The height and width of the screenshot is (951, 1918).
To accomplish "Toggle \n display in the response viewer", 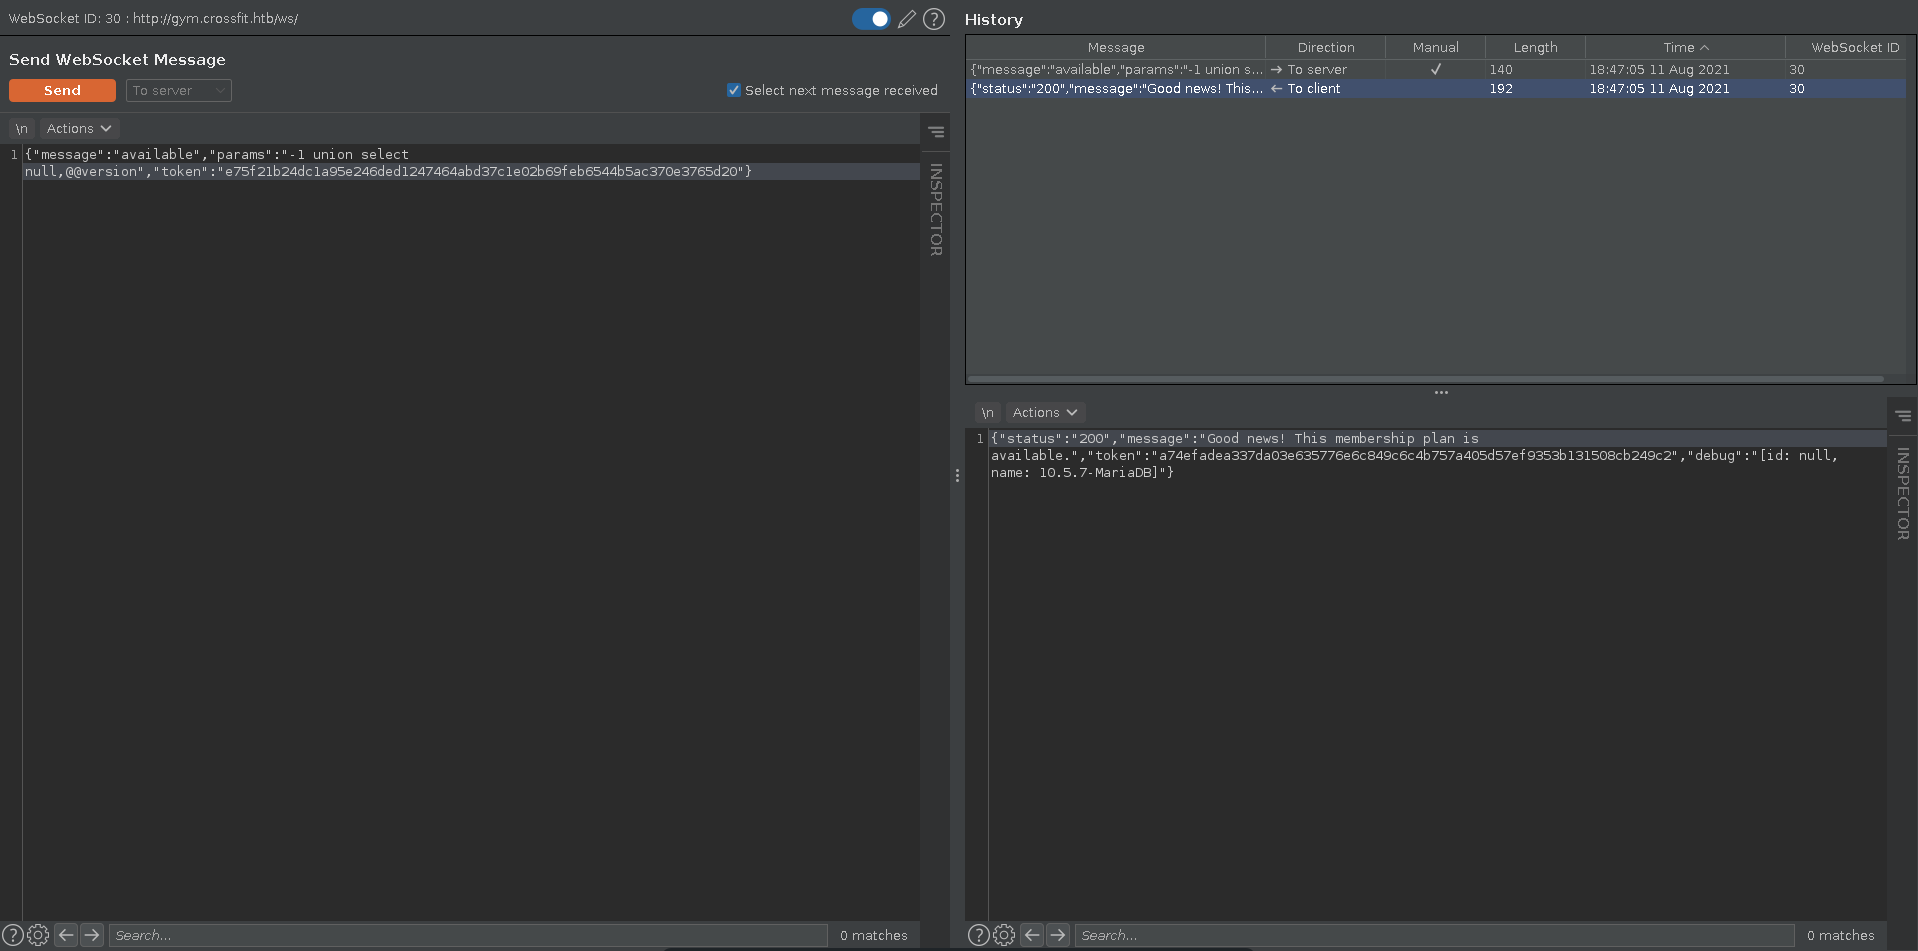I will click(x=987, y=413).
